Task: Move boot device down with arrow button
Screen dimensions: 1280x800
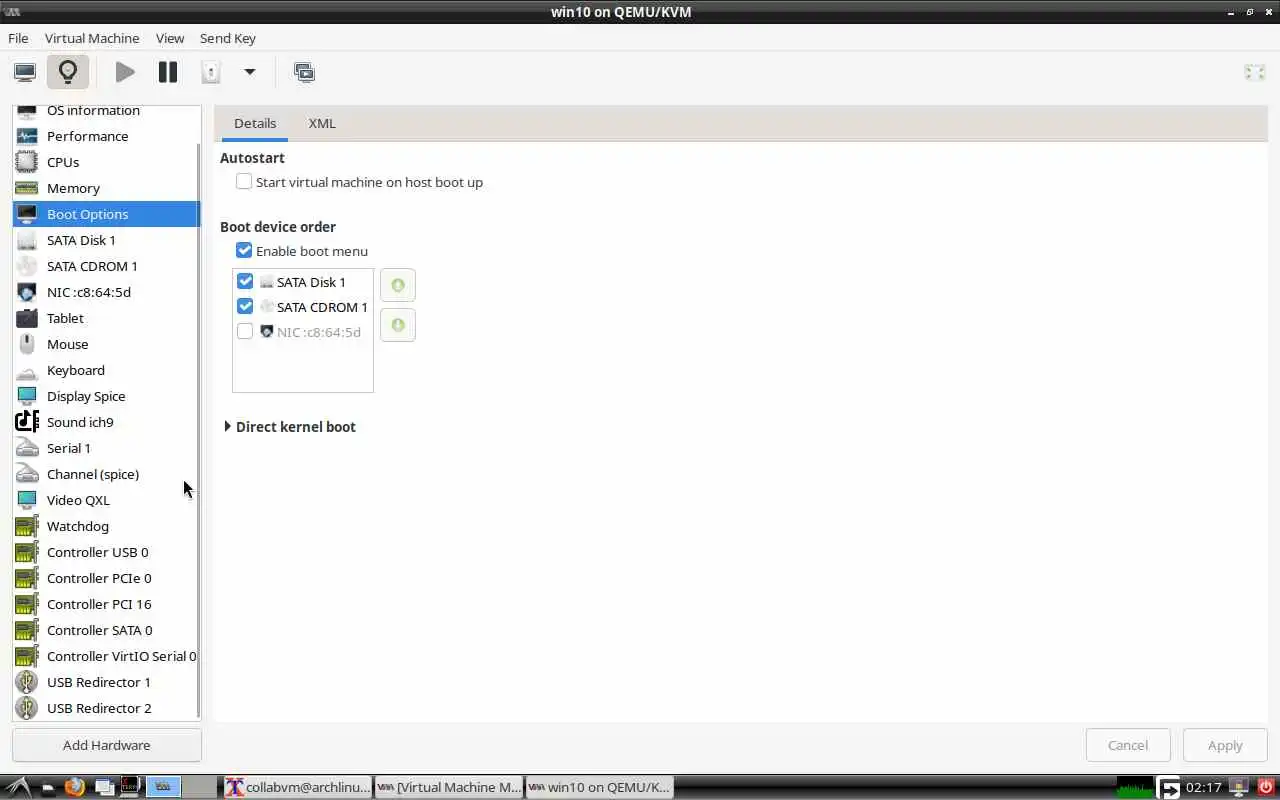Action: point(398,325)
